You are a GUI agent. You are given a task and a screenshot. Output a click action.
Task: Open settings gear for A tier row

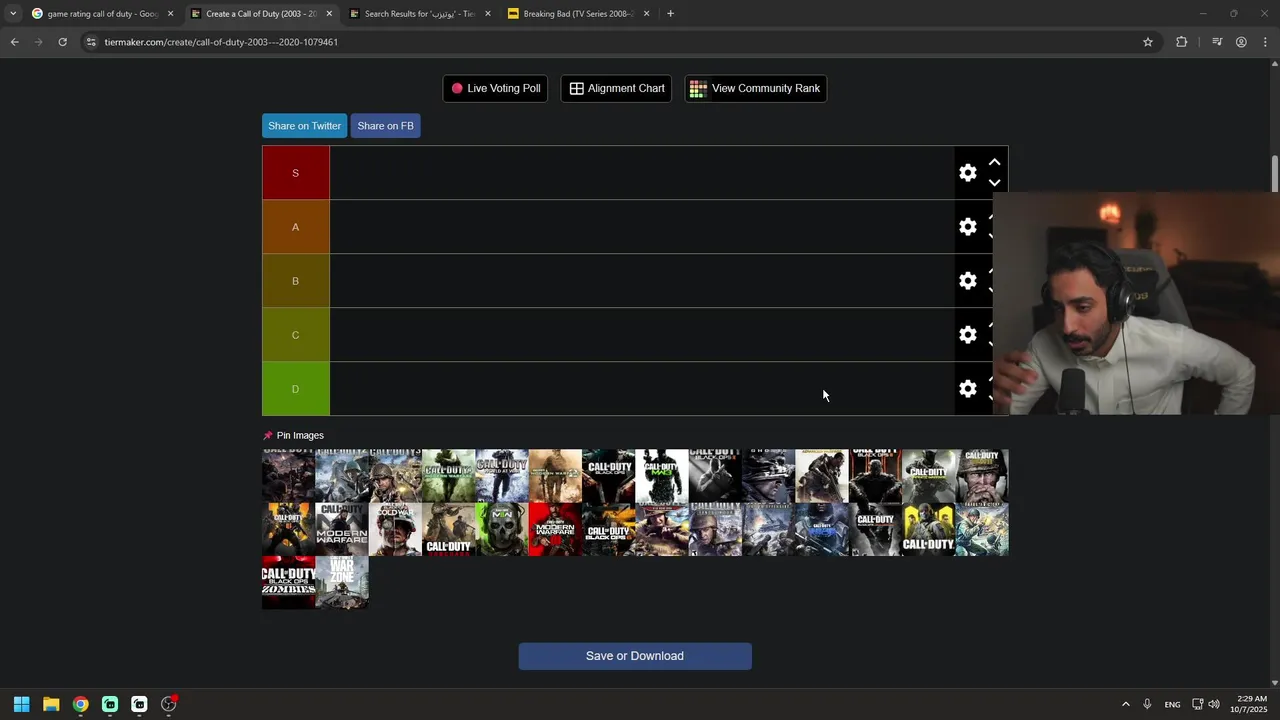[x=967, y=227]
